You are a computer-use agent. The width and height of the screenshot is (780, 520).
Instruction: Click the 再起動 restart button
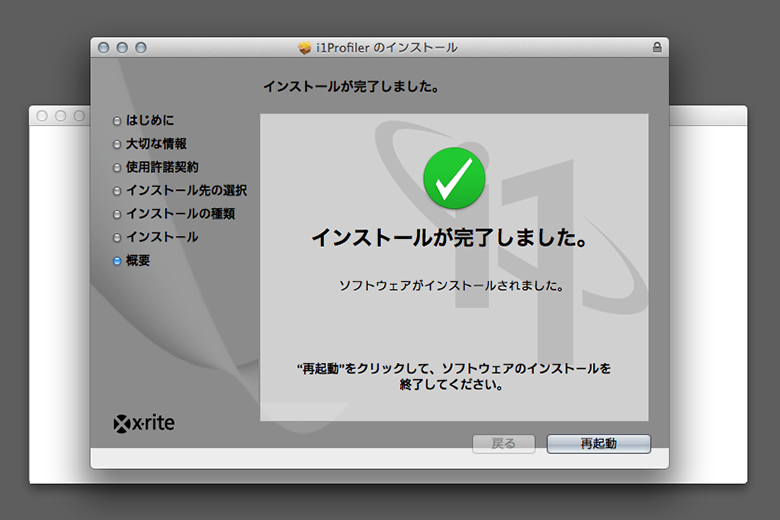click(598, 444)
